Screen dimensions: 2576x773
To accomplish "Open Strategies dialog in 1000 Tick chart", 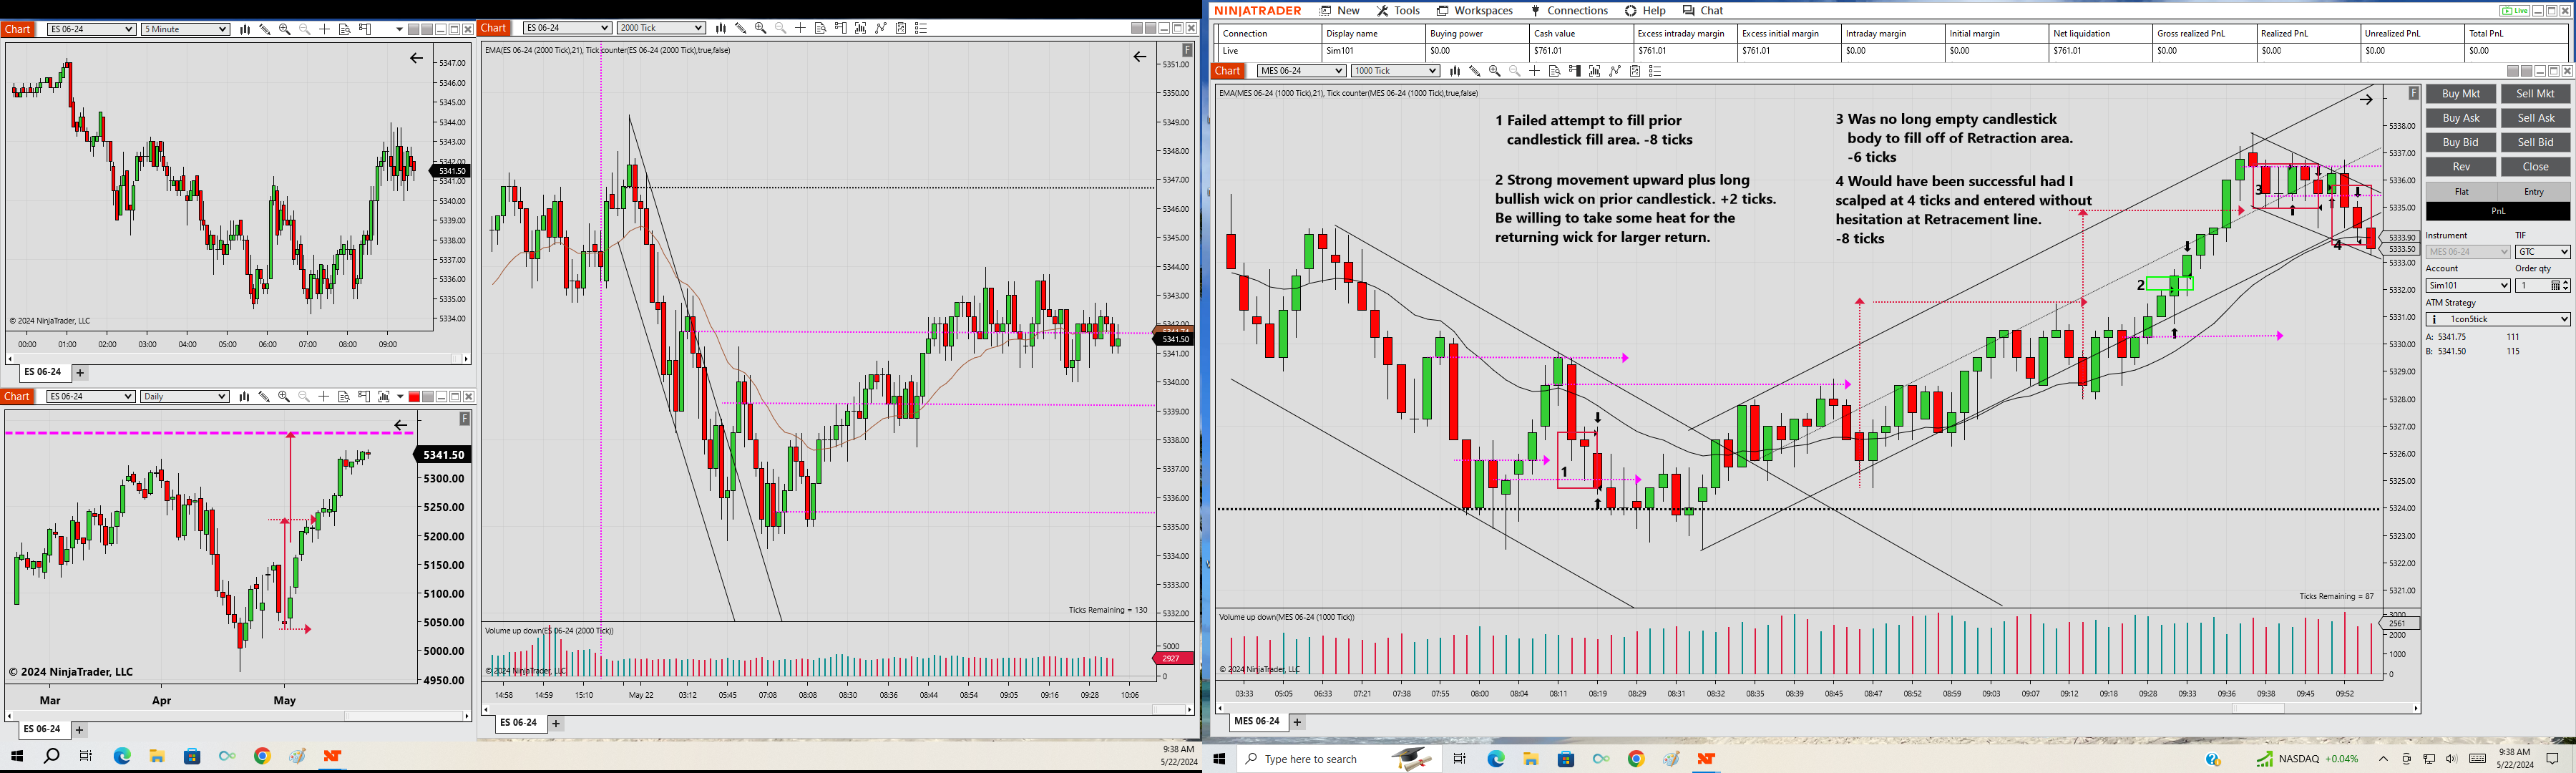I will pos(1615,71).
